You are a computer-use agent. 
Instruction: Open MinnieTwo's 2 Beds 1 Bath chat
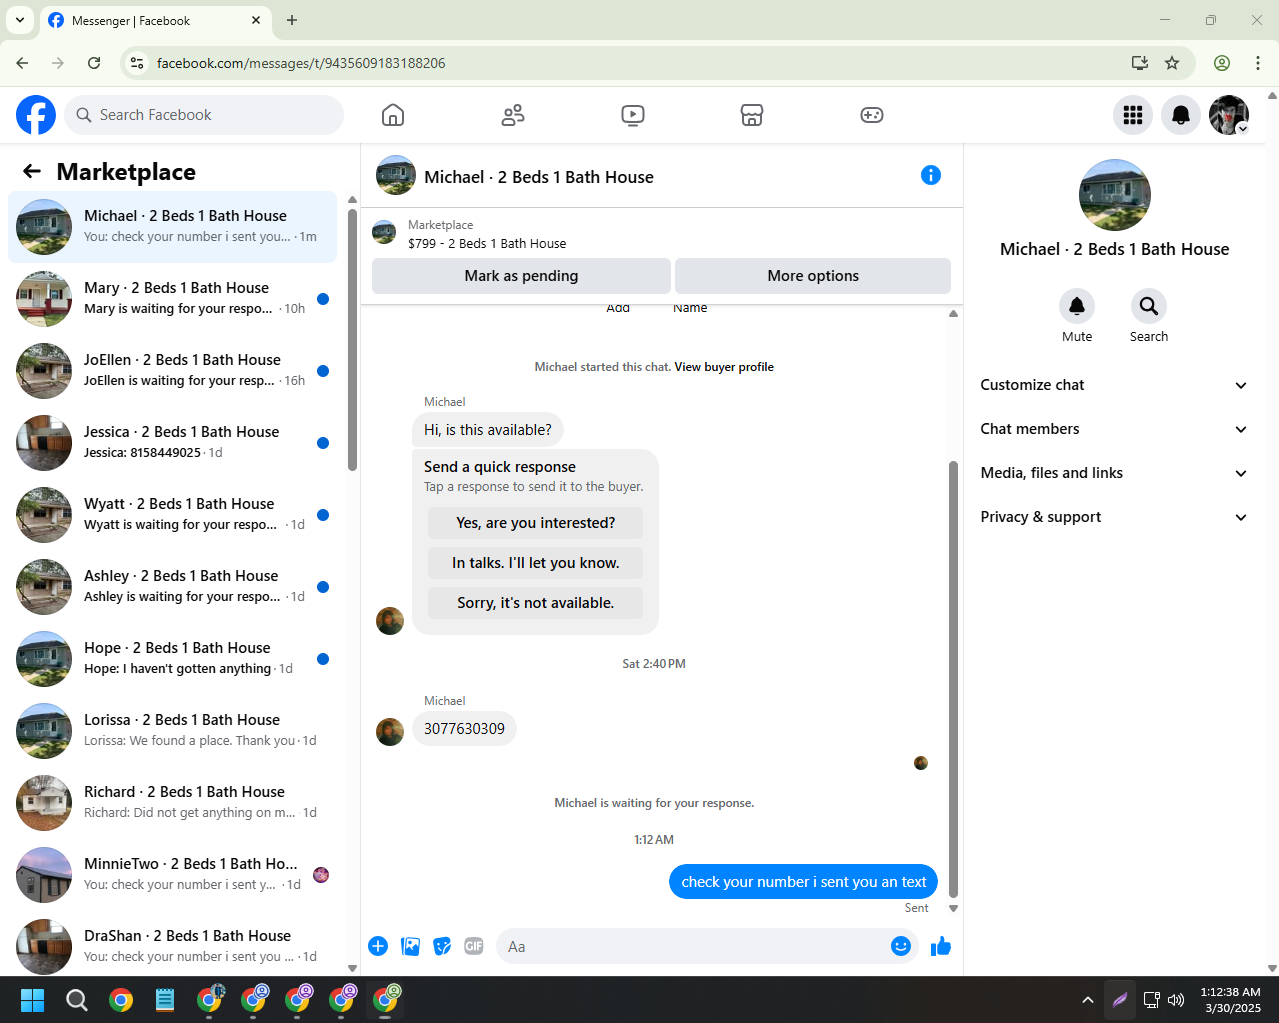pos(172,875)
